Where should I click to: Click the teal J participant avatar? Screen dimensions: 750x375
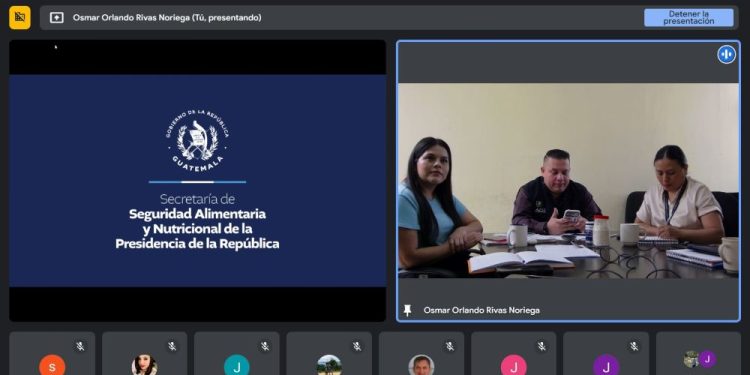pos(237,366)
